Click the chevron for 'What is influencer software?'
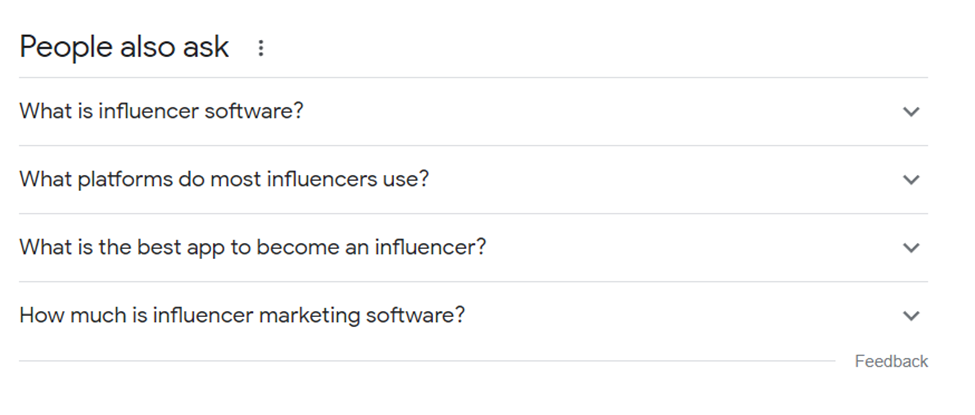 click(910, 112)
